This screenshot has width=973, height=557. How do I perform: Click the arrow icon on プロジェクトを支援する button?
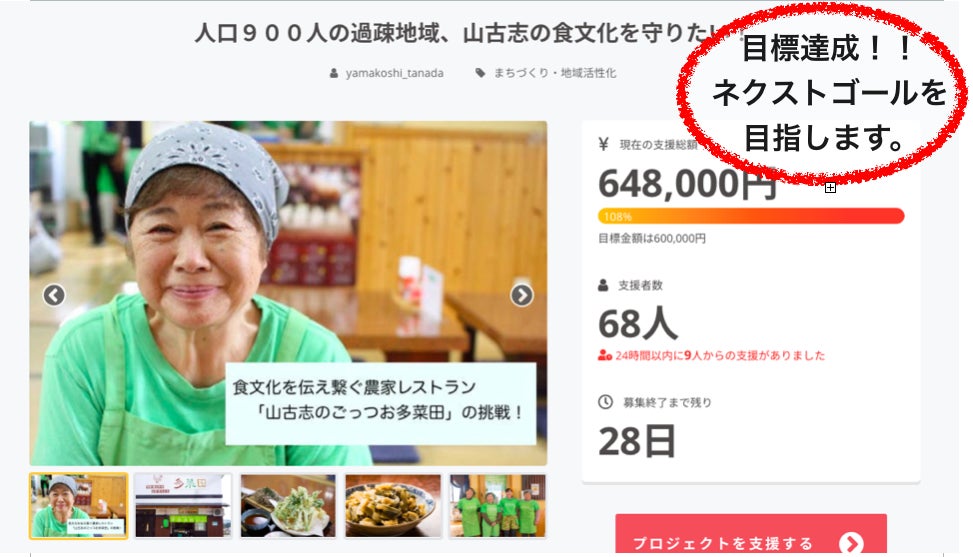click(851, 543)
